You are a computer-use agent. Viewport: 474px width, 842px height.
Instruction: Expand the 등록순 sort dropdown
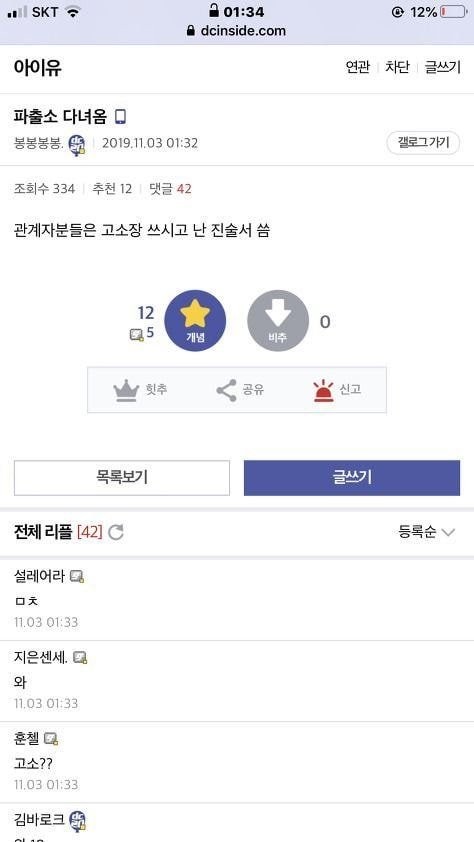[x=427, y=533]
